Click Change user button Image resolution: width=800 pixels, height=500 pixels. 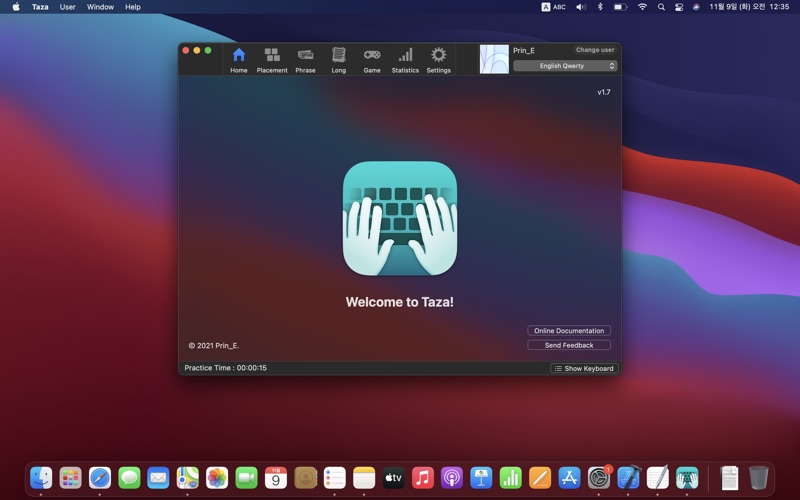pyautogui.click(x=595, y=50)
